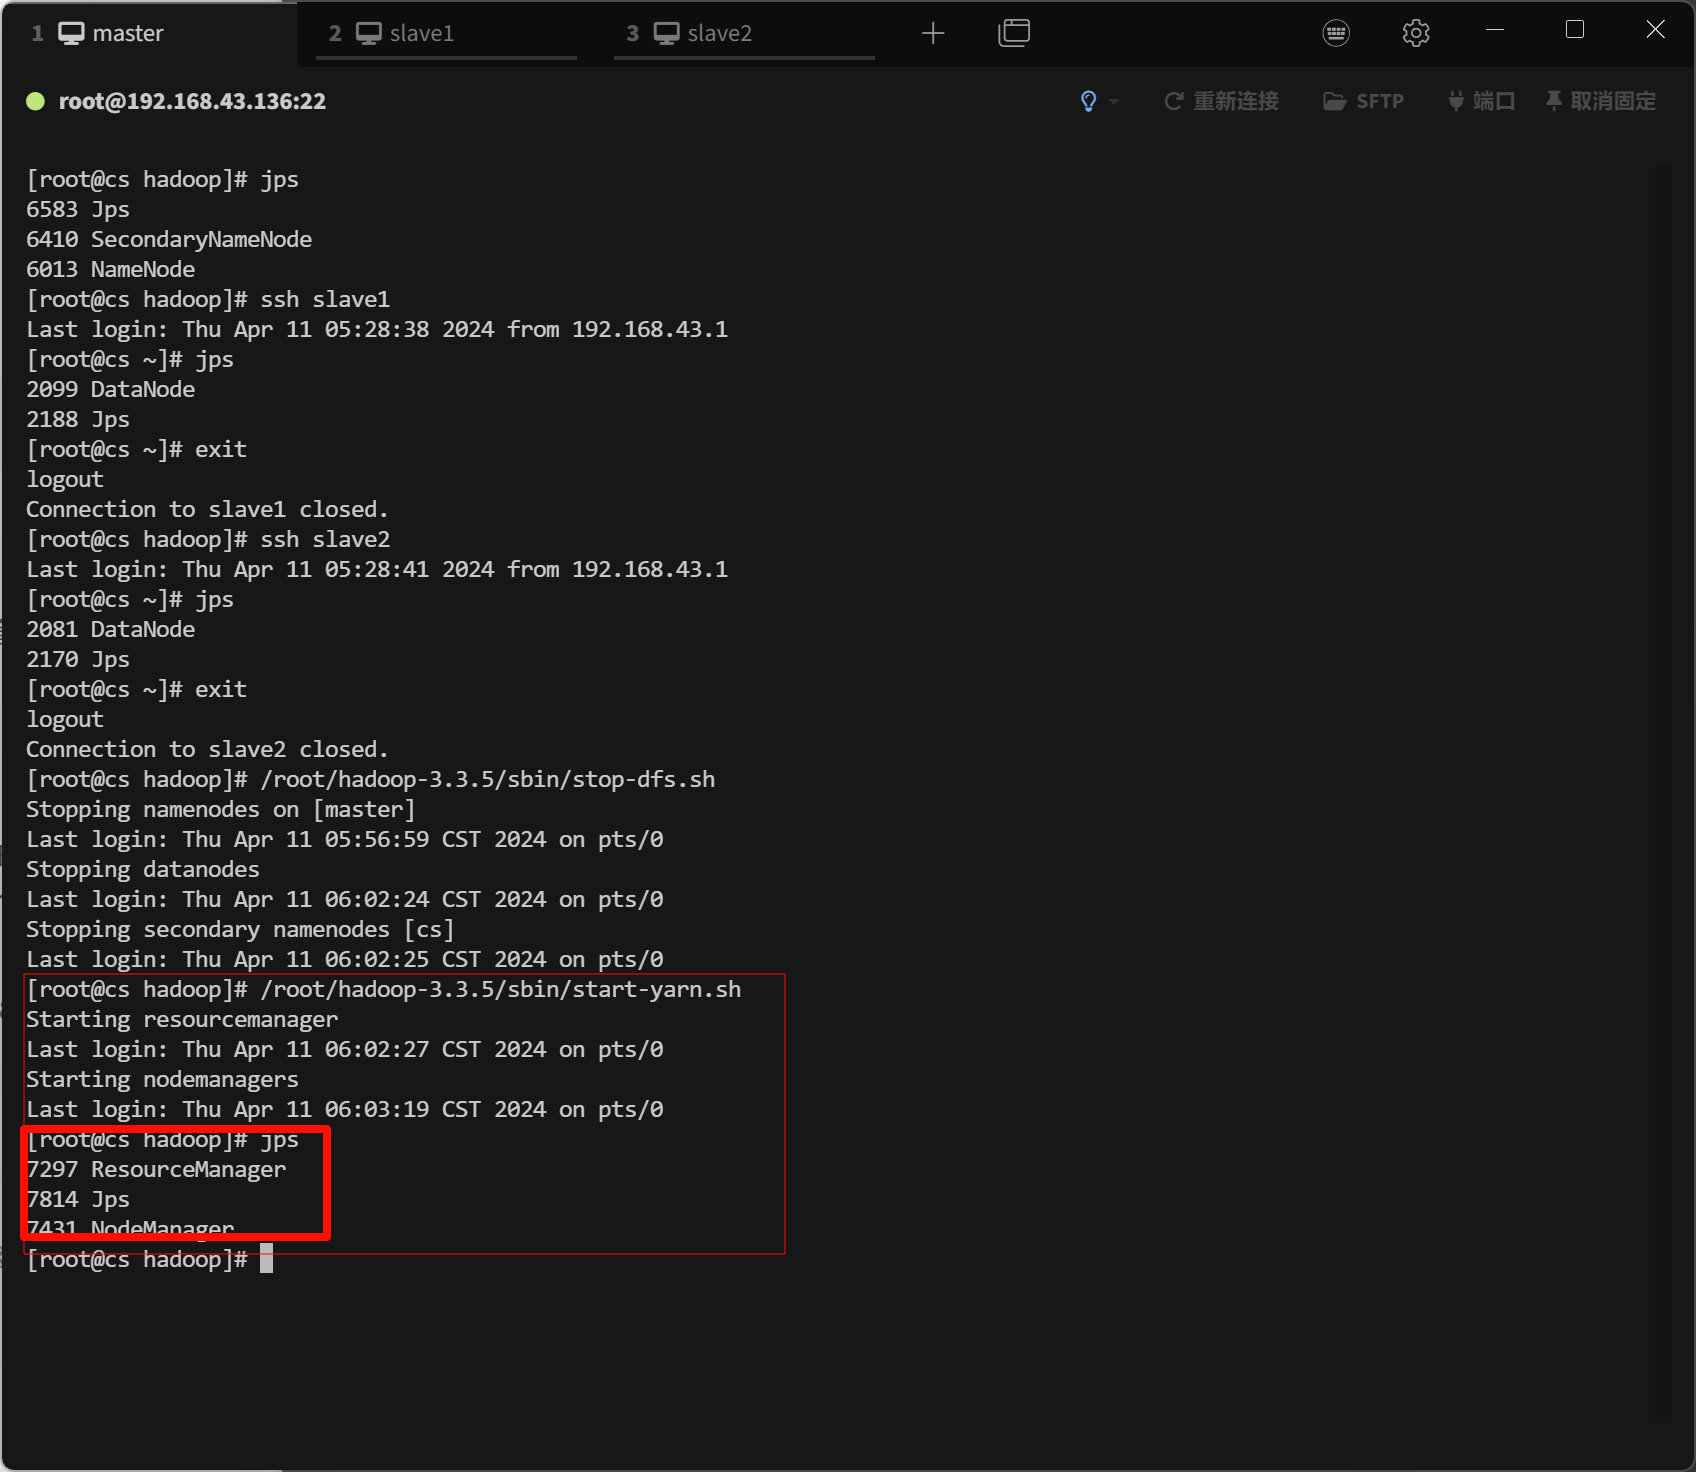Screen dimensions: 1696x1472
Task: Open the SFTP file transfer panel
Action: click(x=1364, y=101)
